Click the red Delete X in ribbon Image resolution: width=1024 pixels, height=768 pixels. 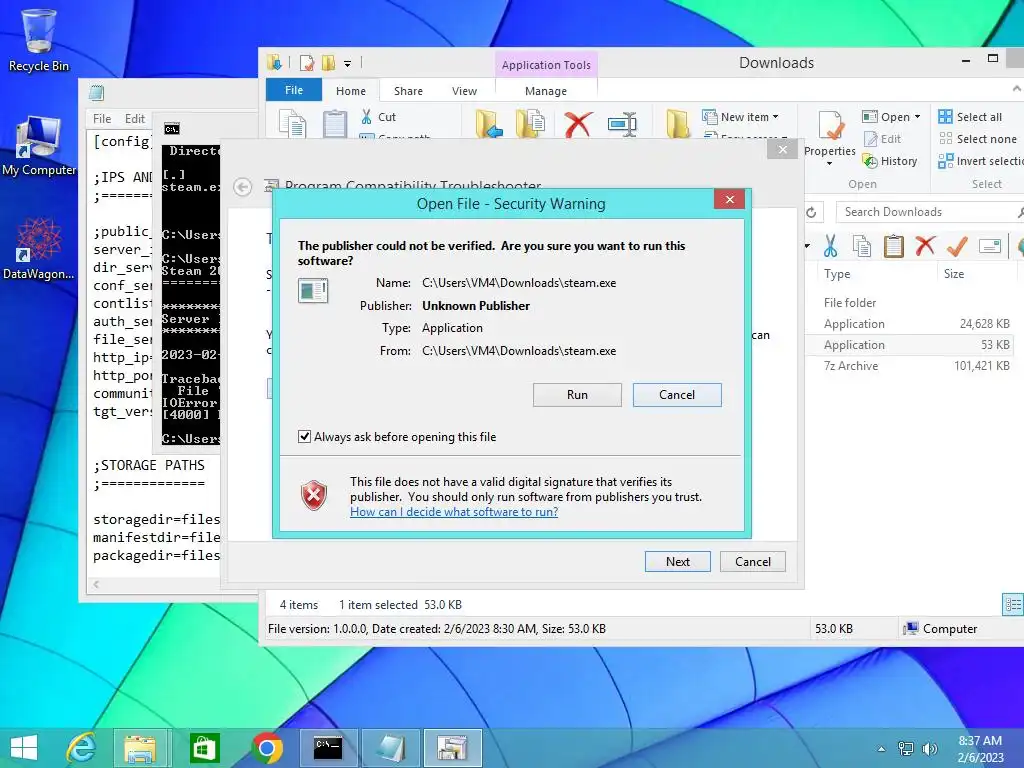[579, 124]
